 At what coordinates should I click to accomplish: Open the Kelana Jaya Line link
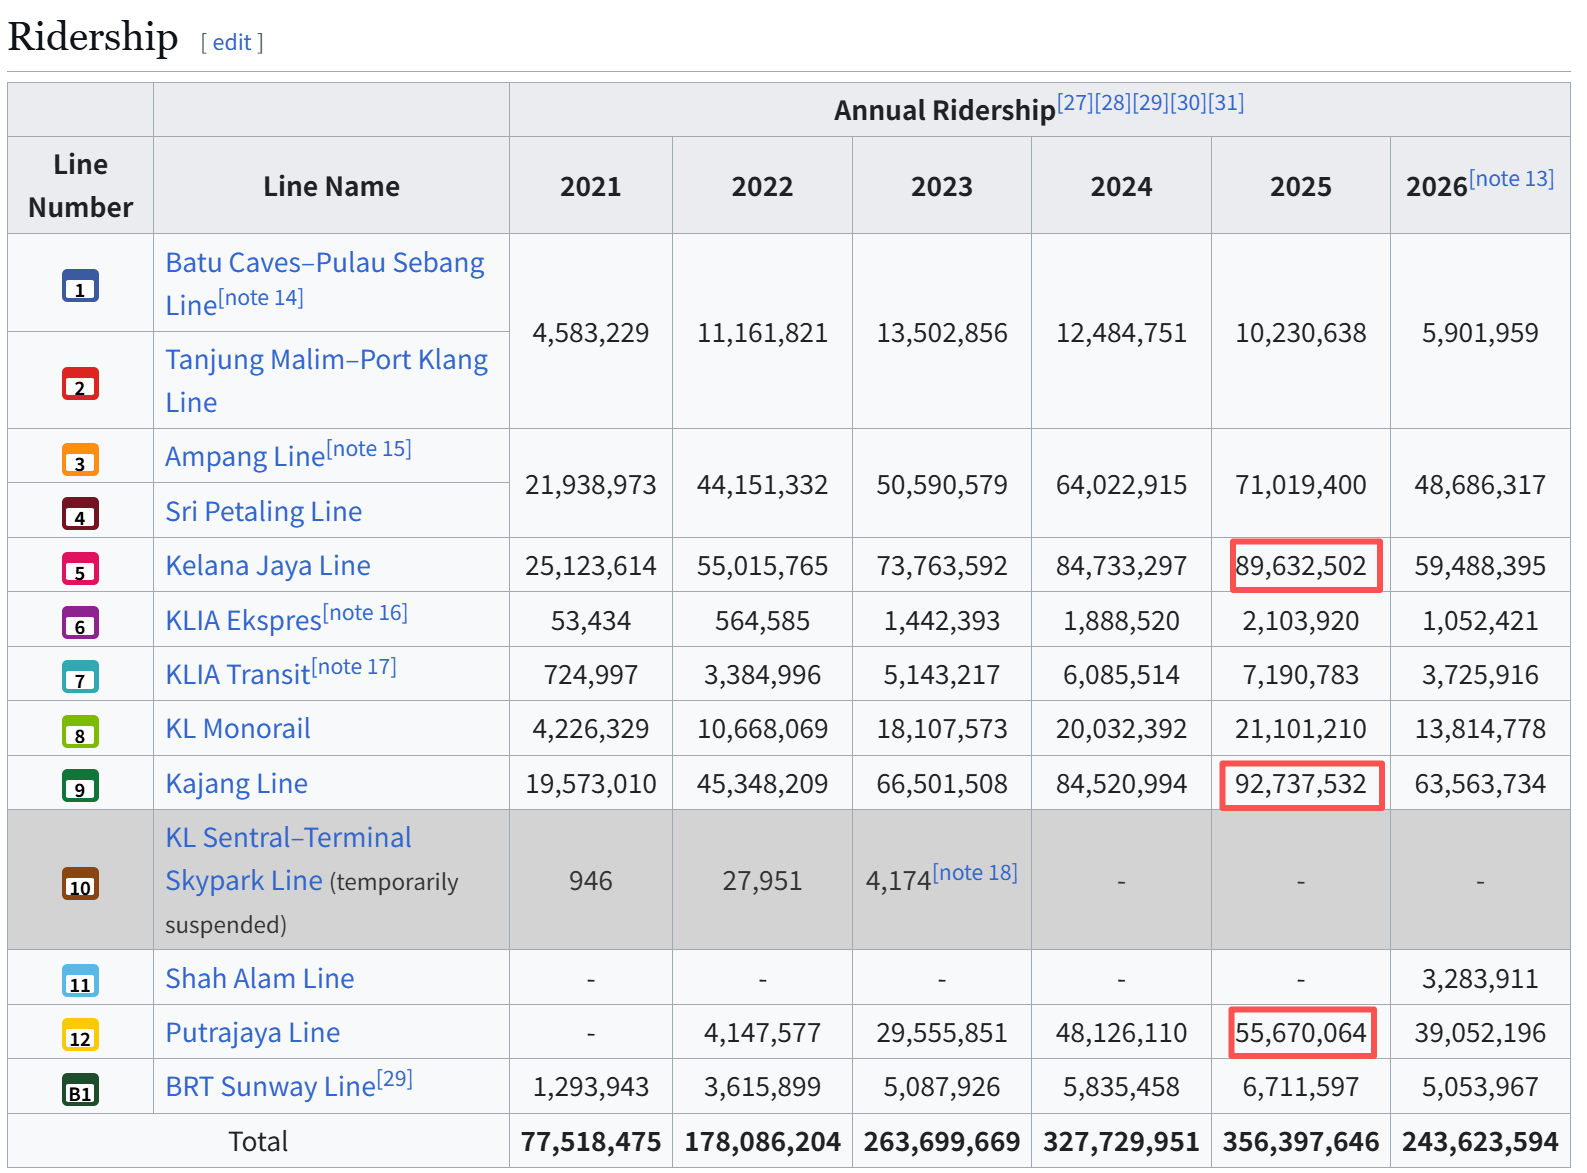tap(268, 565)
